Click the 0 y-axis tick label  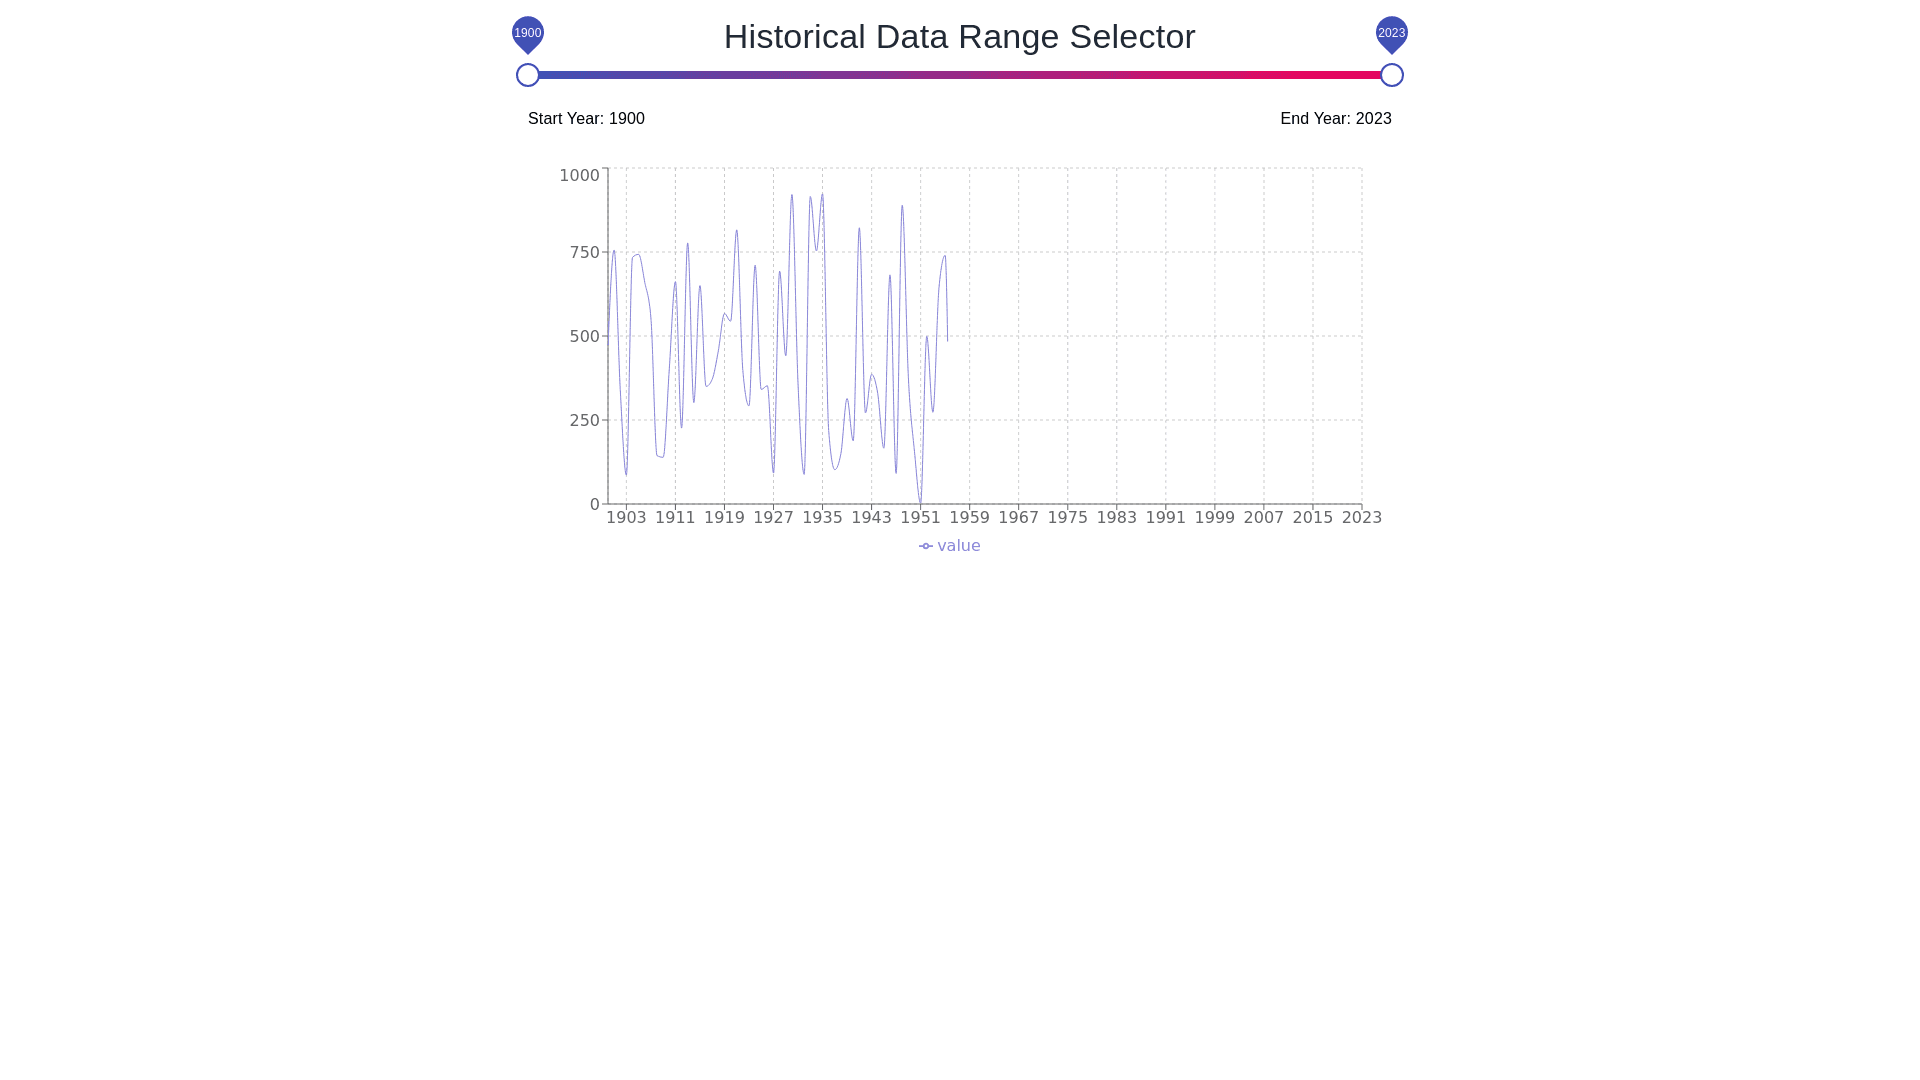pos(595,505)
